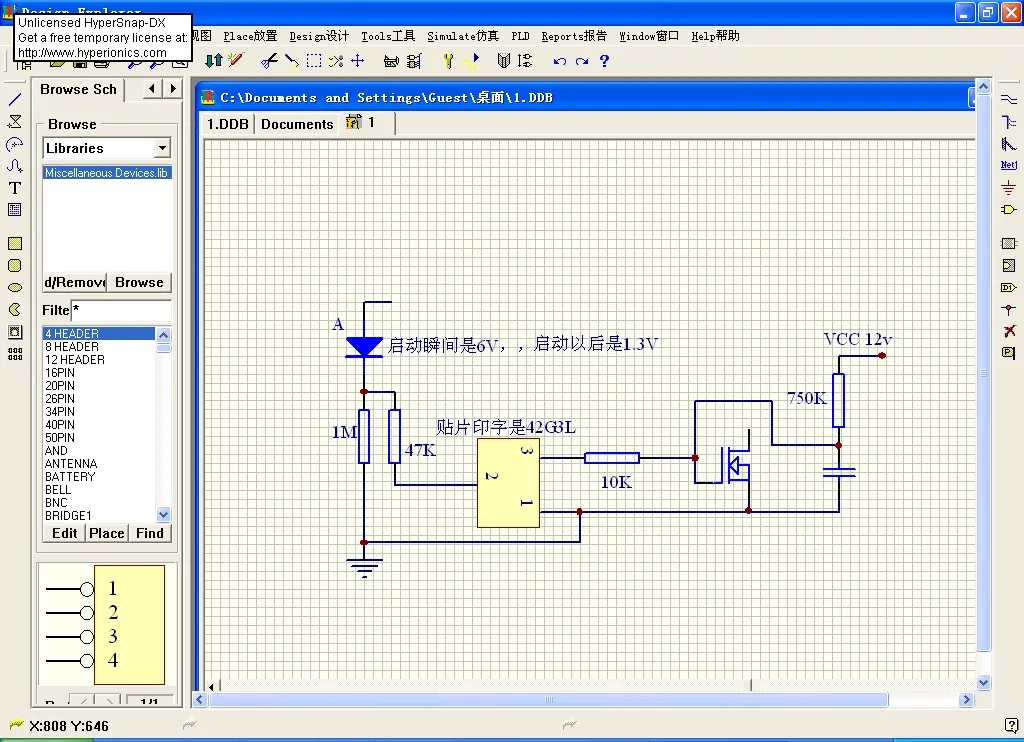The image size is (1024, 742).
Task: Click the Undo arrow icon
Action: coord(560,61)
